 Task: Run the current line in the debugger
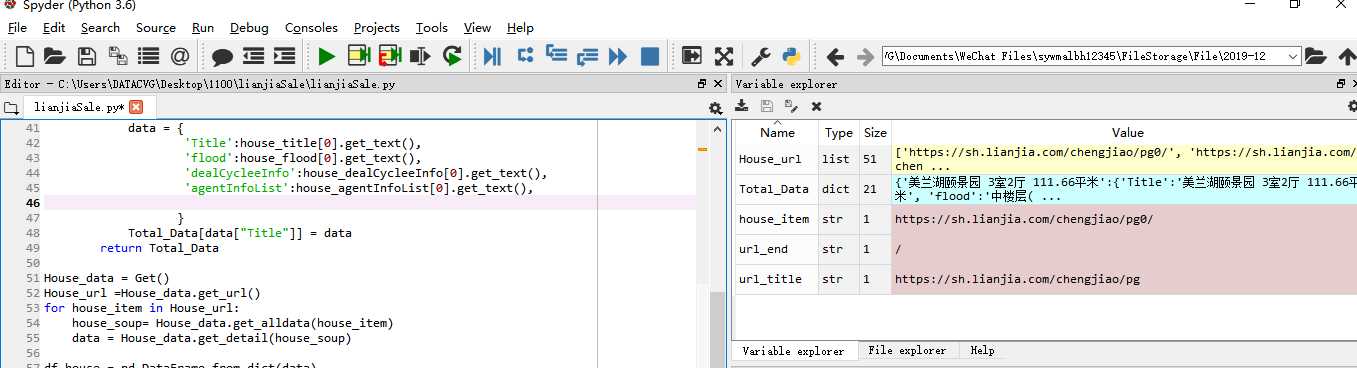pyautogui.click(x=525, y=56)
